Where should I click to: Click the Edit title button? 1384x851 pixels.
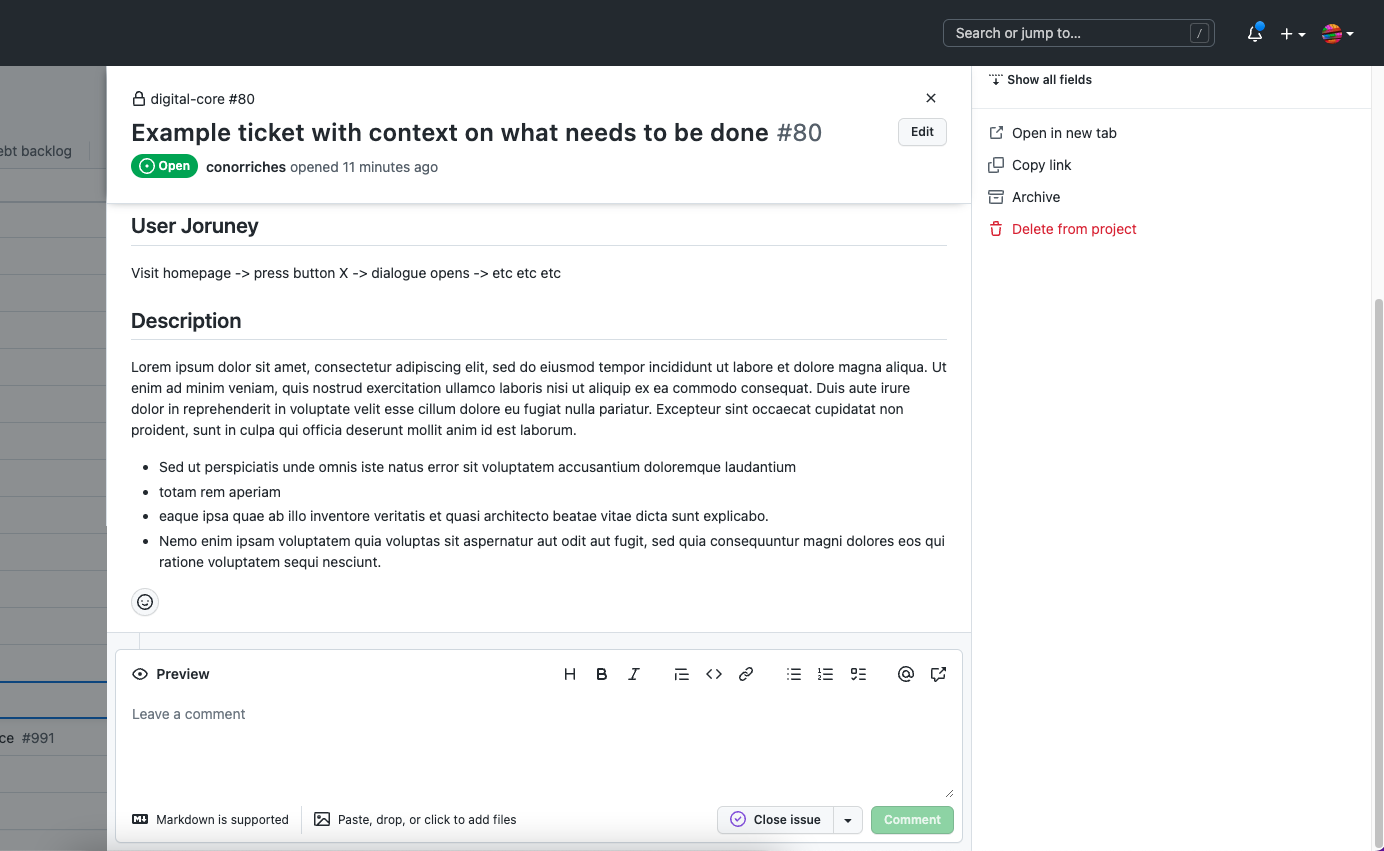coord(922,132)
